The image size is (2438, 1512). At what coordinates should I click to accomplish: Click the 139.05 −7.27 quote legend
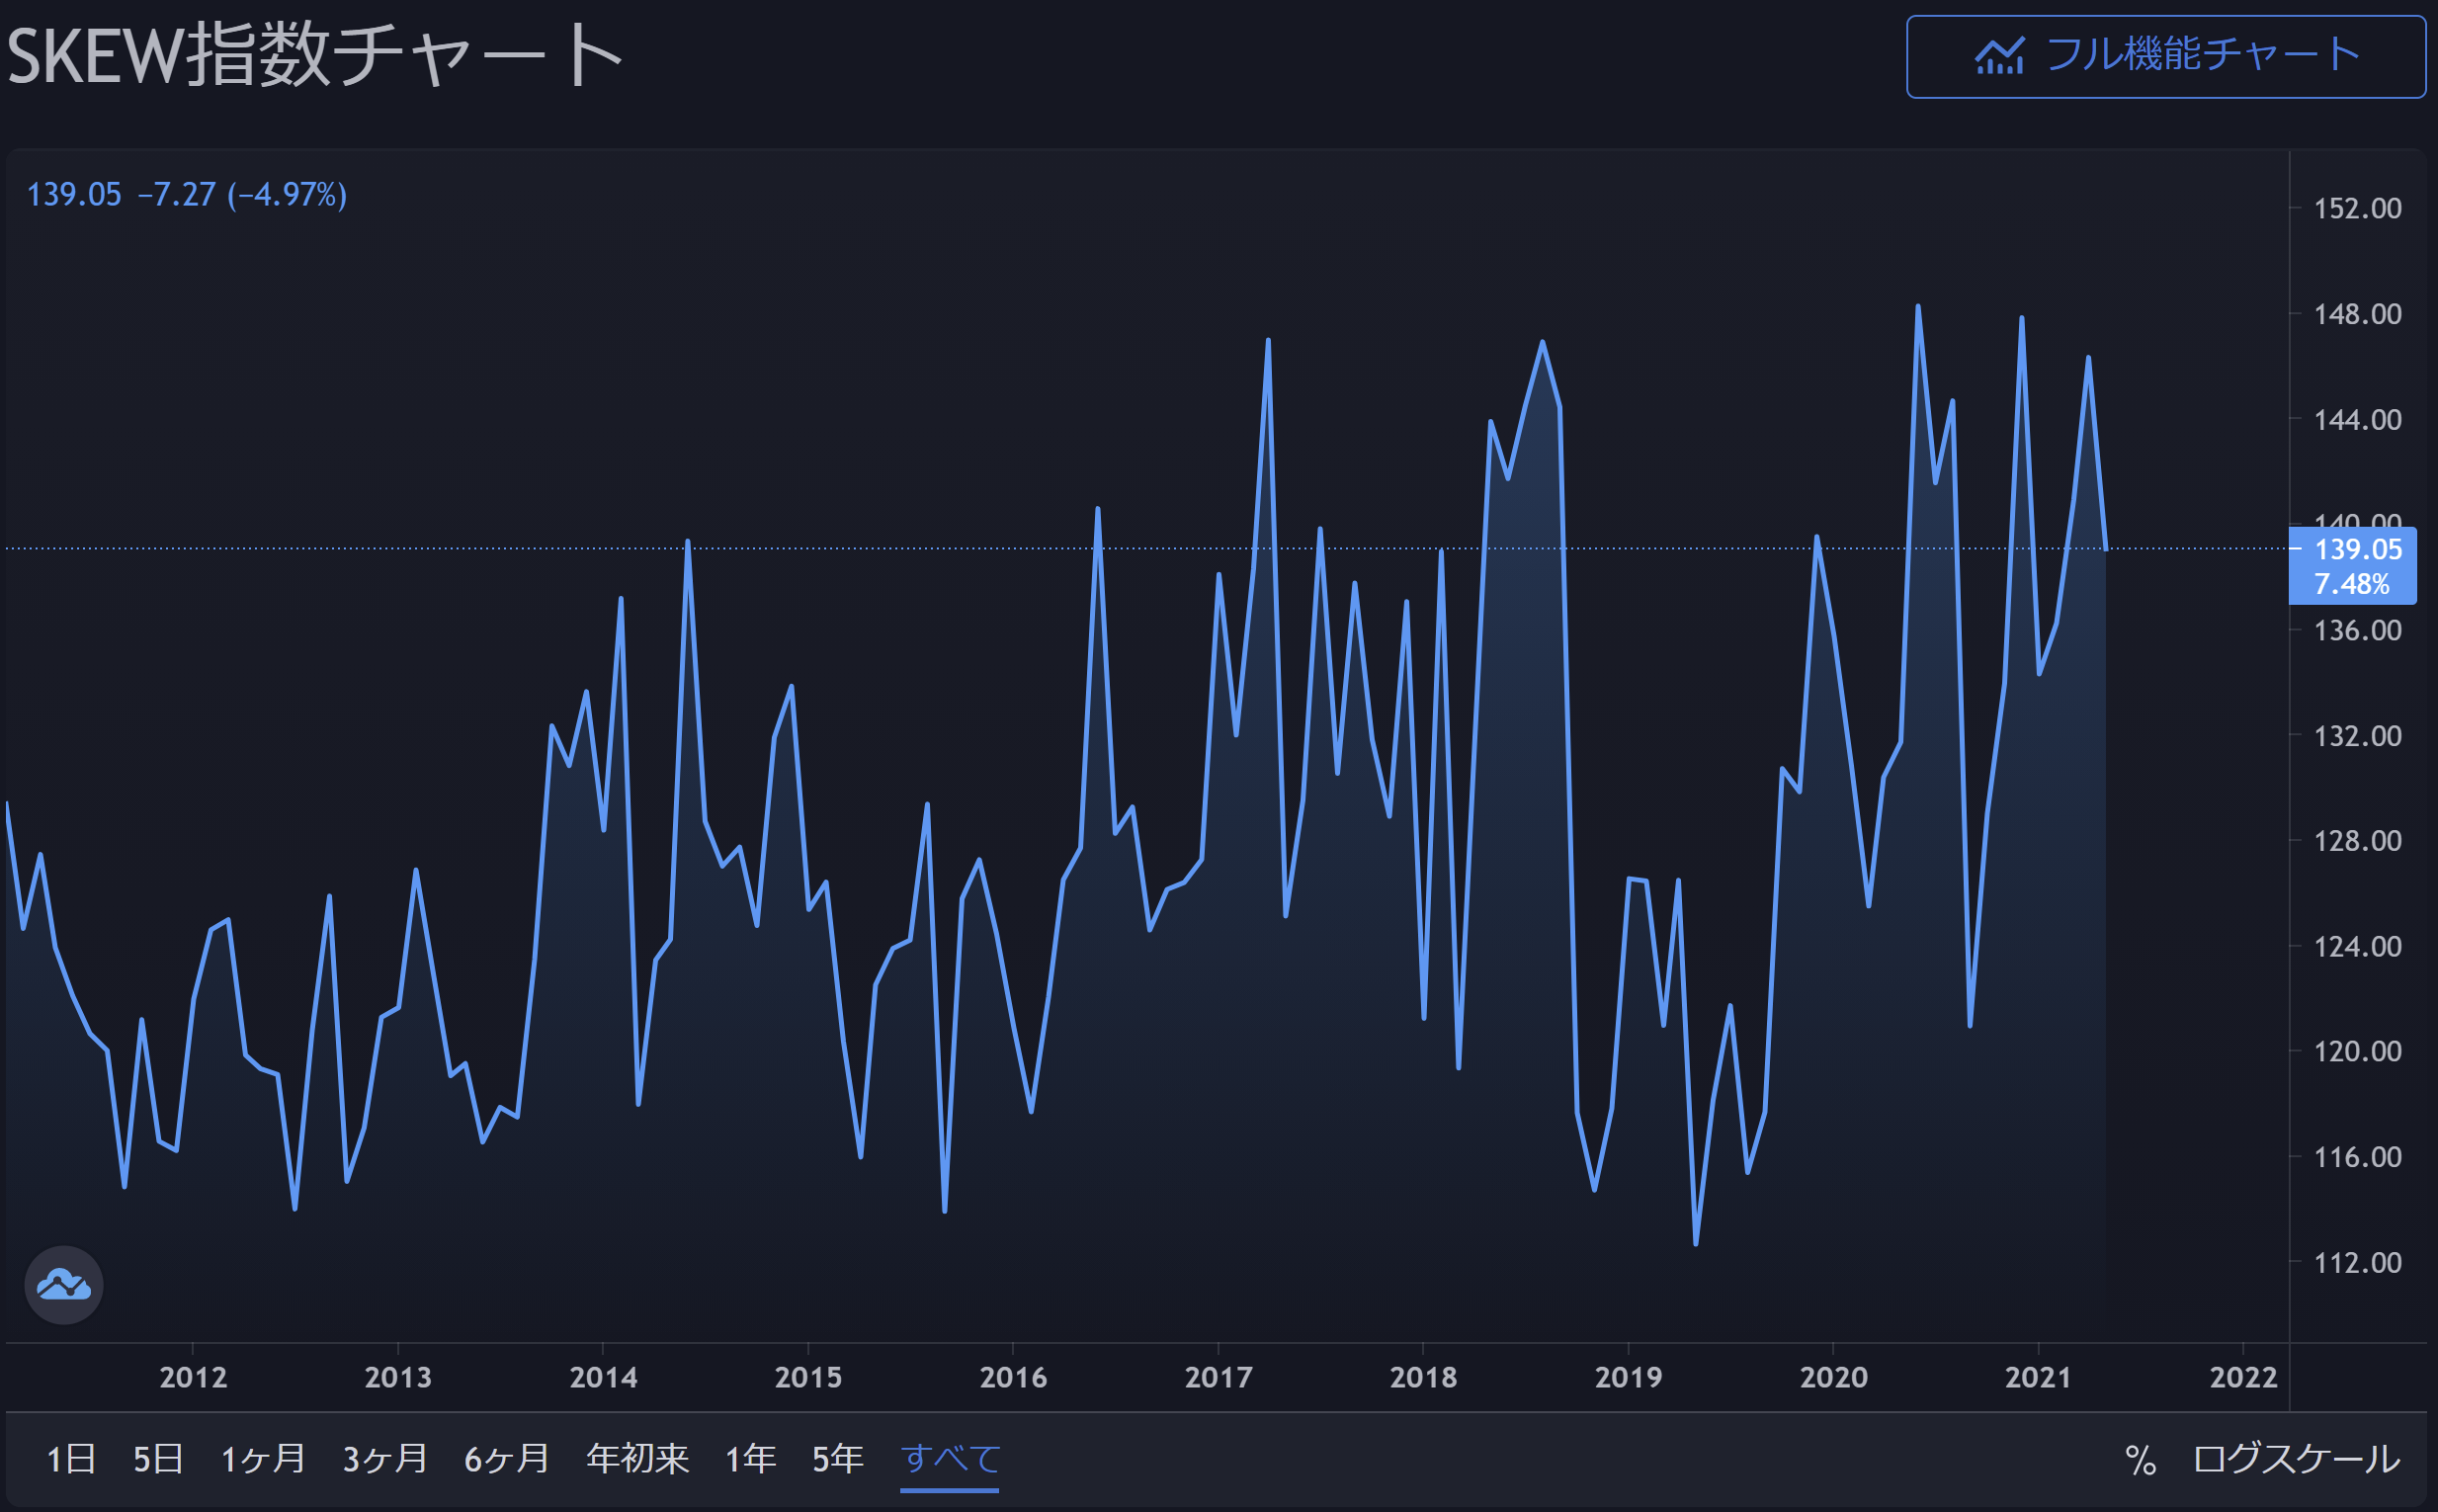[x=187, y=194]
